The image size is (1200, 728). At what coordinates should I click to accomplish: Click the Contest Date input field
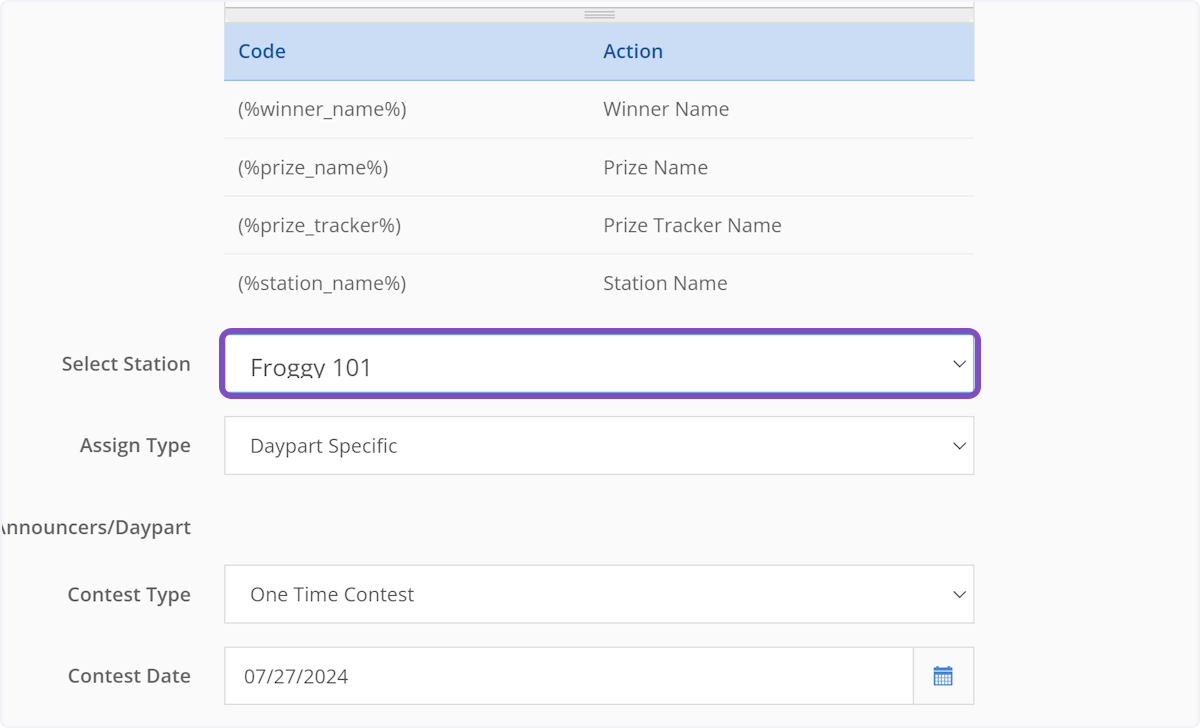coord(568,676)
